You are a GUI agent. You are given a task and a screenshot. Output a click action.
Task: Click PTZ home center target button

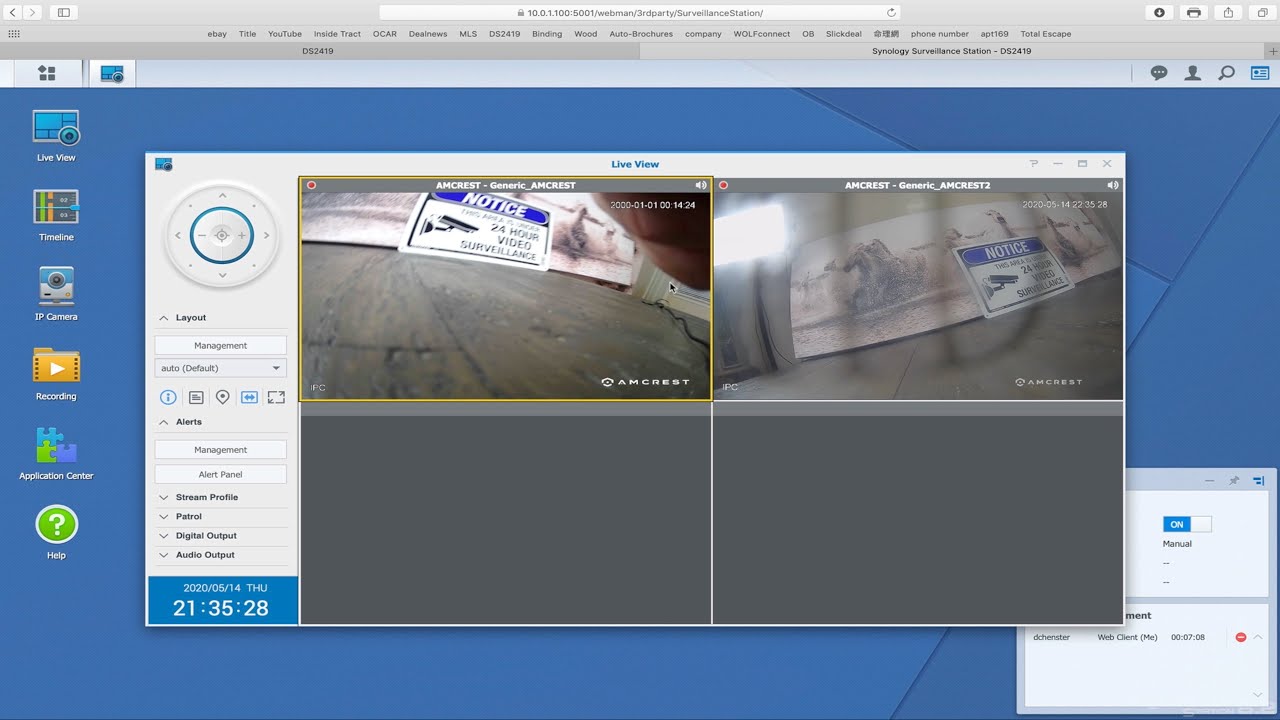(x=222, y=235)
